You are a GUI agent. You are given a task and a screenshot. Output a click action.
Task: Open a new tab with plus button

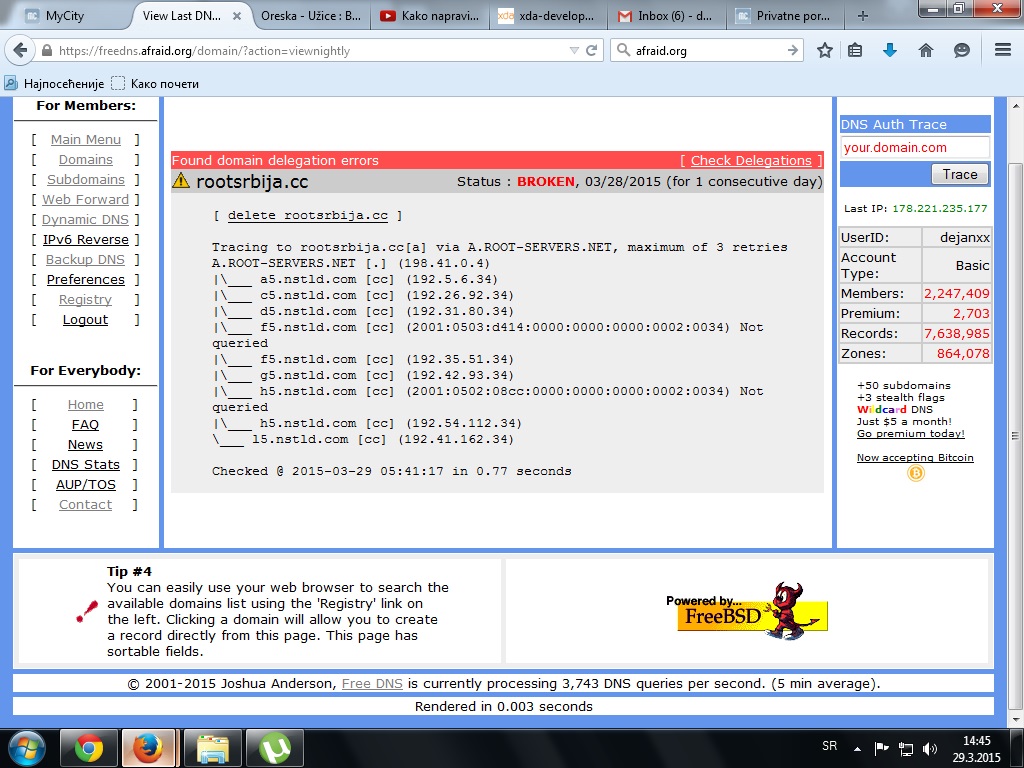click(863, 16)
